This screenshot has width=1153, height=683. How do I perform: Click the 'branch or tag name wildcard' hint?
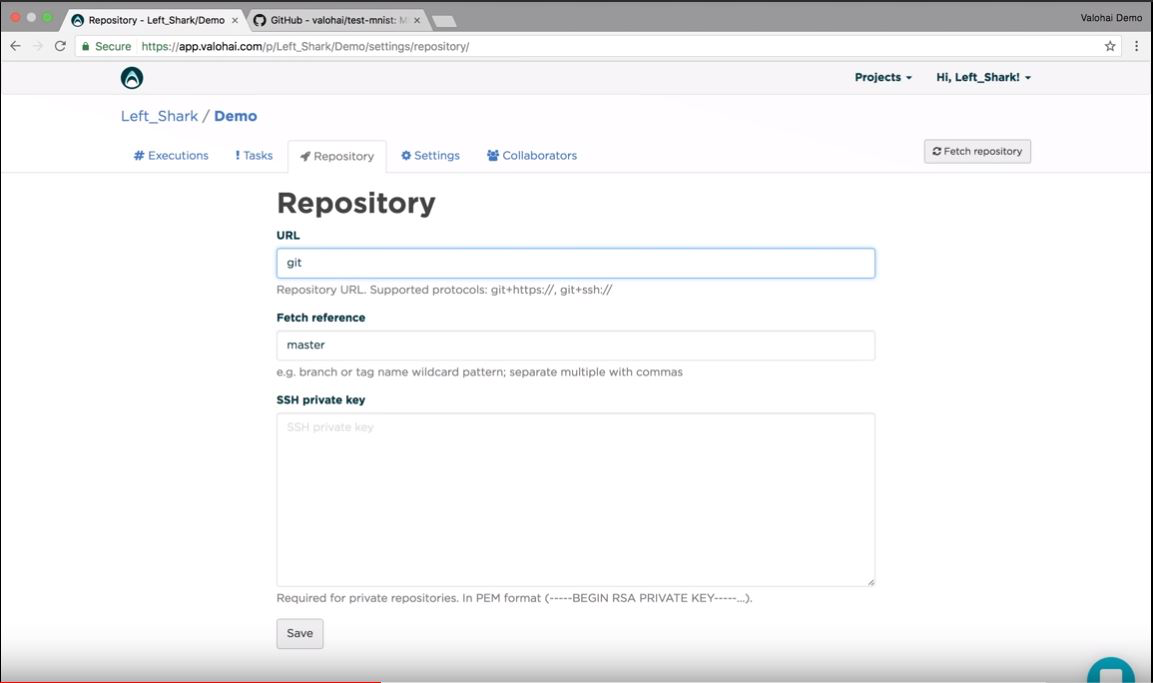pyautogui.click(x=479, y=372)
